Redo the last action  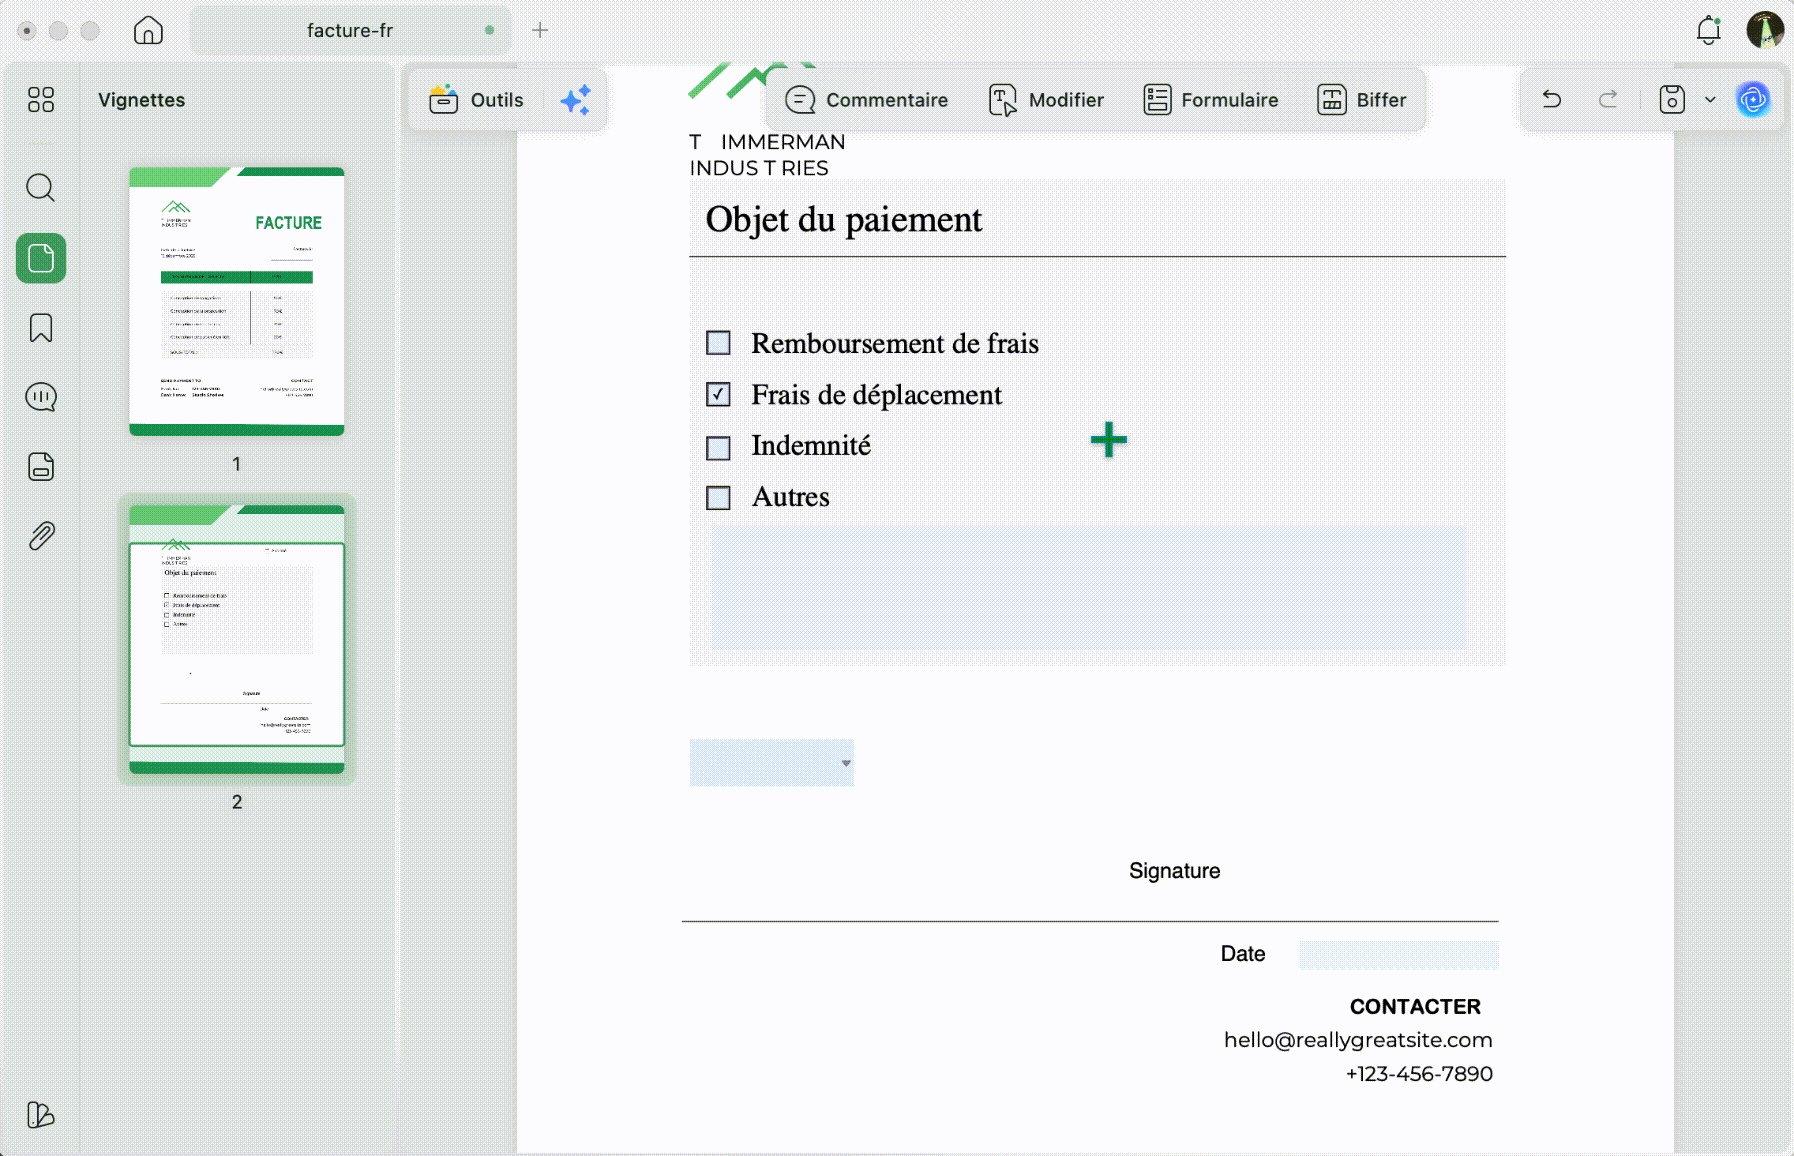pyautogui.click(x=1608, y=99)
